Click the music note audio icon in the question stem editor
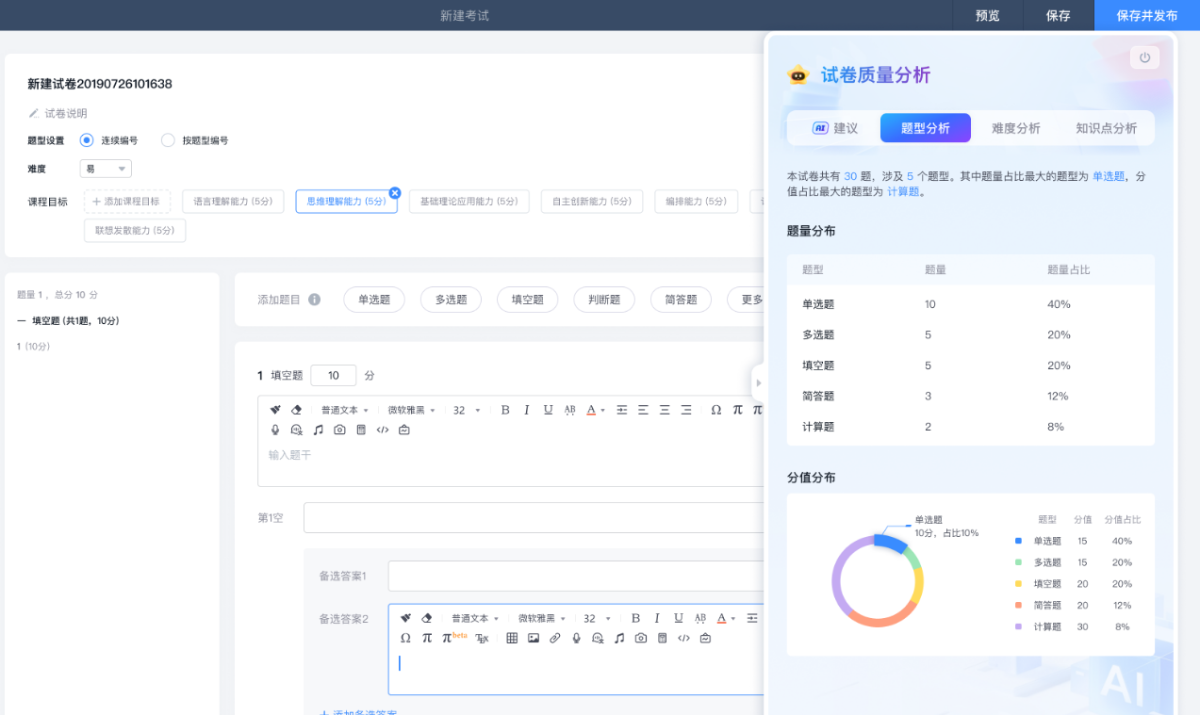1200x715 pixels. [318, 430]
